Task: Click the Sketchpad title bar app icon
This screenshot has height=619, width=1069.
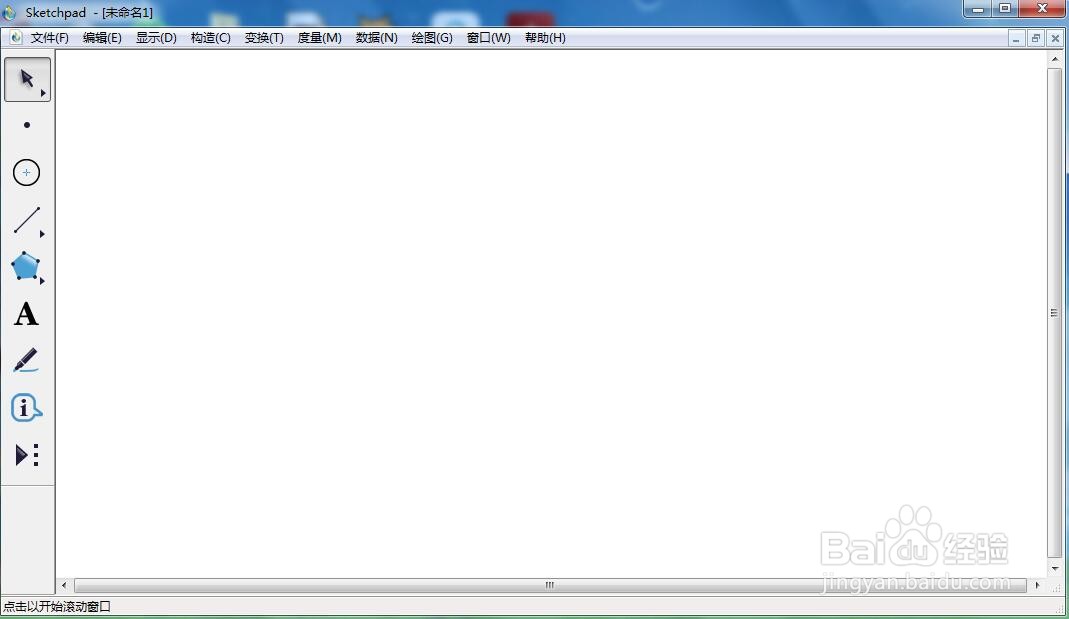Action: (x=9, y=12)
